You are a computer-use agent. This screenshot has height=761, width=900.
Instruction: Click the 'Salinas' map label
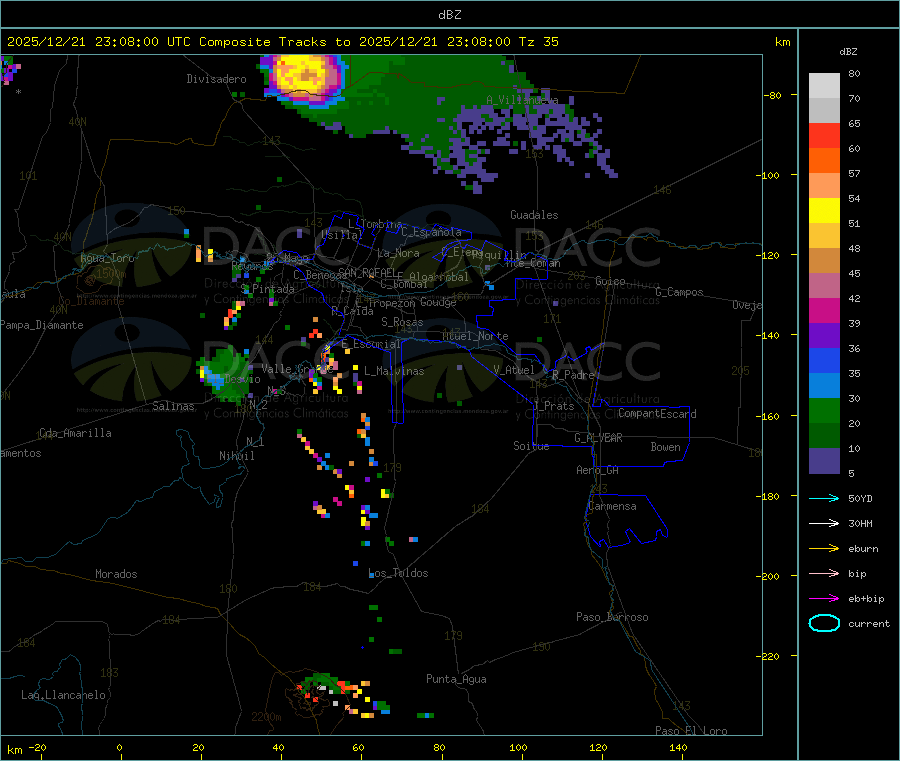coord(173,406)
